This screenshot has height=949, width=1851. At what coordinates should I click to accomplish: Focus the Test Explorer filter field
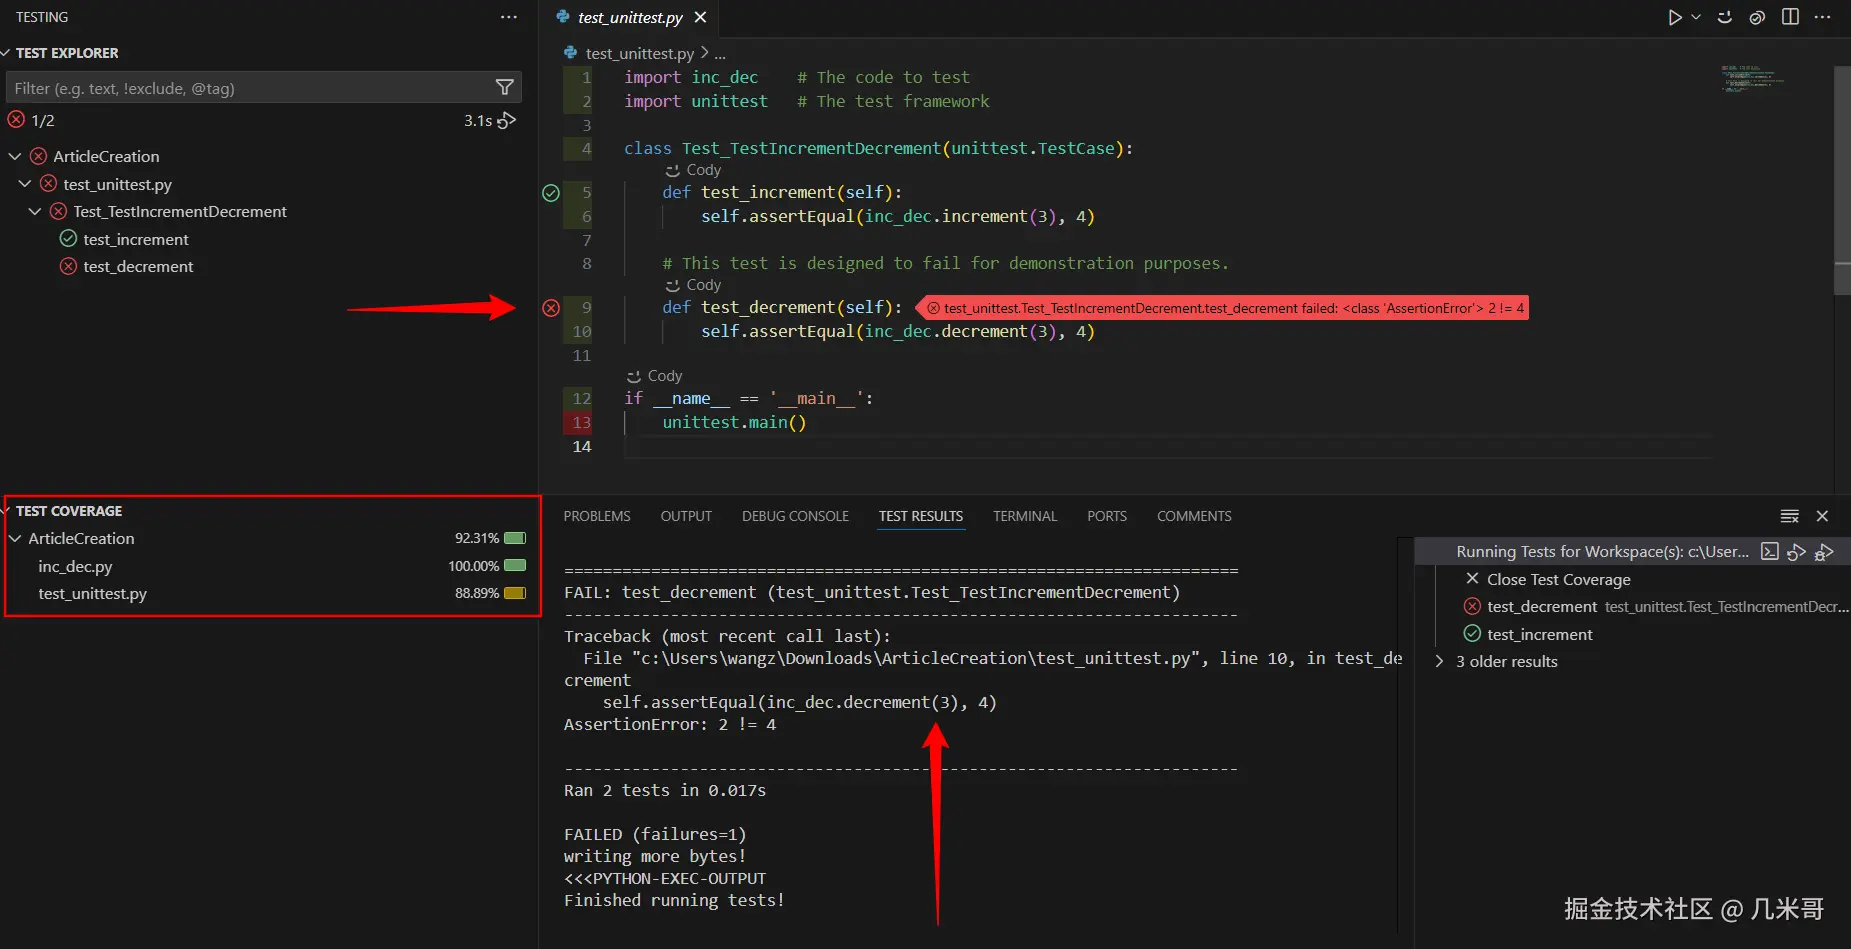pyautogui.click(x=250, y=88)
